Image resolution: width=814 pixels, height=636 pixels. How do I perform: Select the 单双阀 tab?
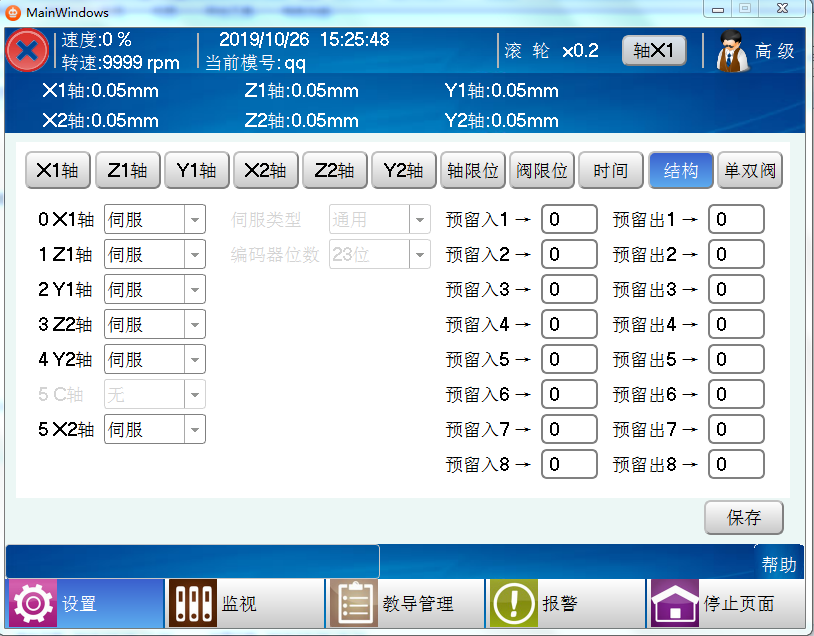tap(749, 171)
